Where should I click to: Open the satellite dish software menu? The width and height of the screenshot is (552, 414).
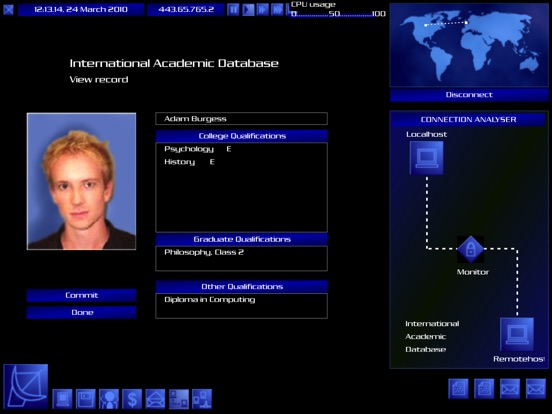(x=26, y=387)
